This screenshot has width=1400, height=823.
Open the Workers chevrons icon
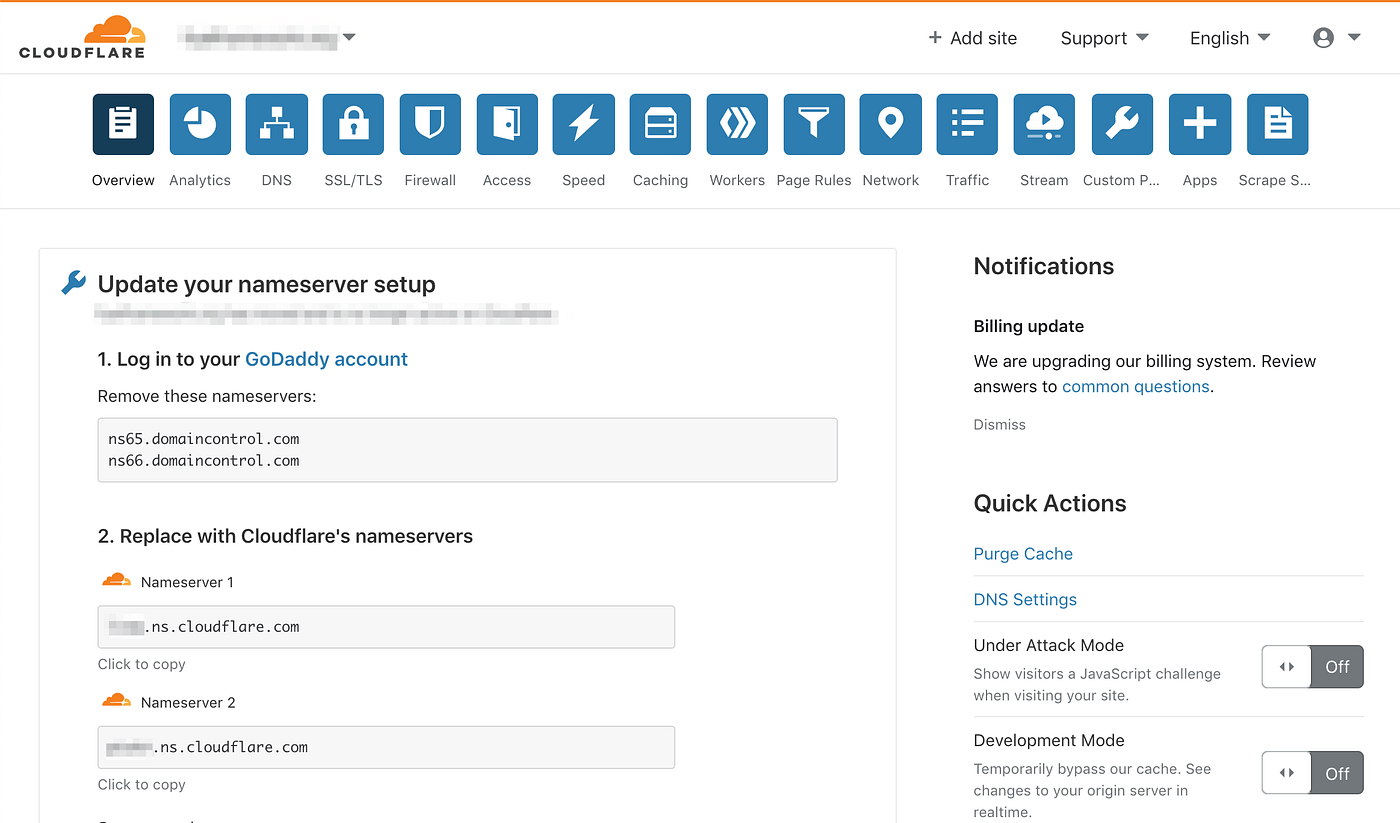737,124
